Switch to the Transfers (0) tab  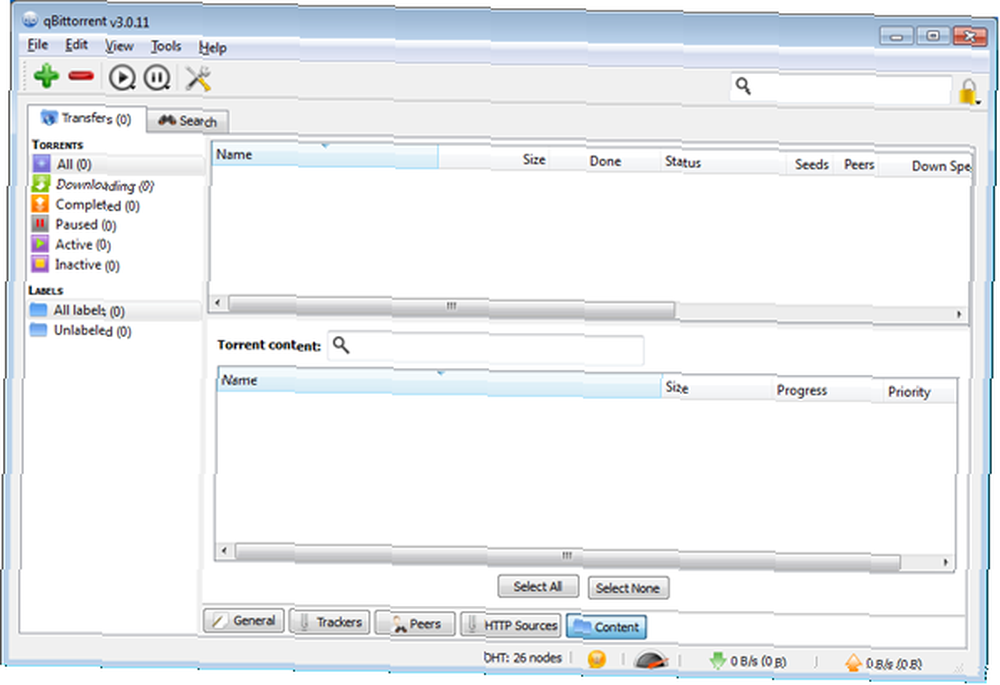click(x=87, y=118)
